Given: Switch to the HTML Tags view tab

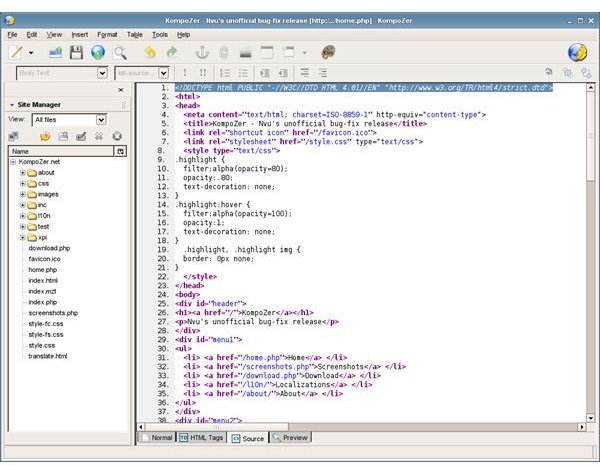Looking at the screenshot, I should tap(201, 437).
